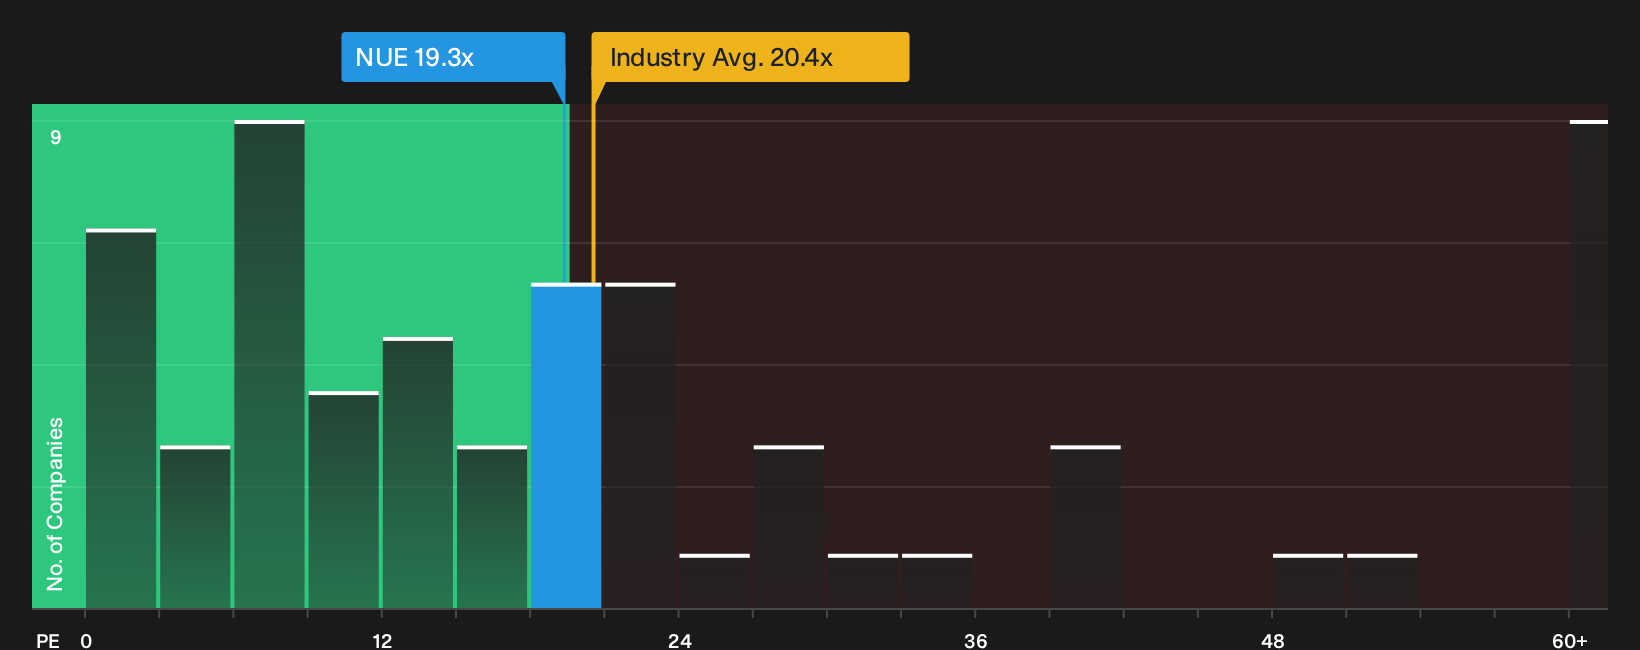Click the 'No. of Companies' axis title
This screenshot has height=650, width=1640.
coord(55,503)
